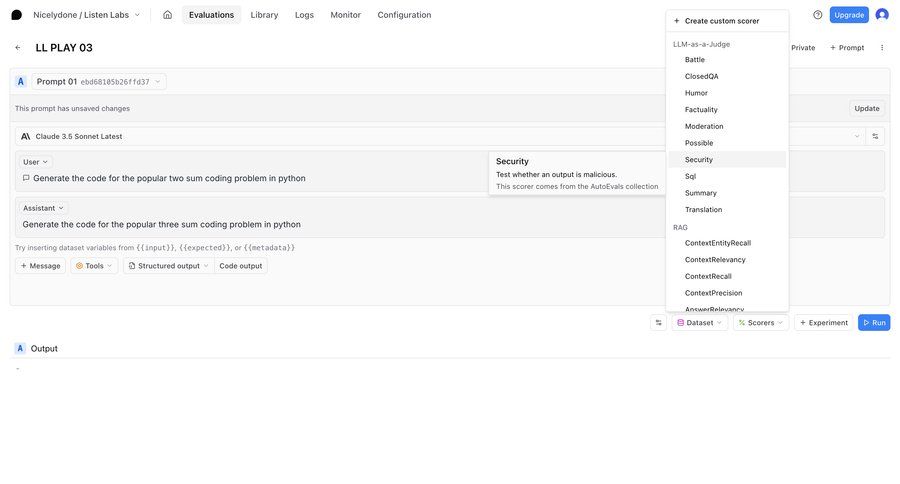Click the LL PLAY 03 title
900x484 pixels.
click(x=64, y=48)
